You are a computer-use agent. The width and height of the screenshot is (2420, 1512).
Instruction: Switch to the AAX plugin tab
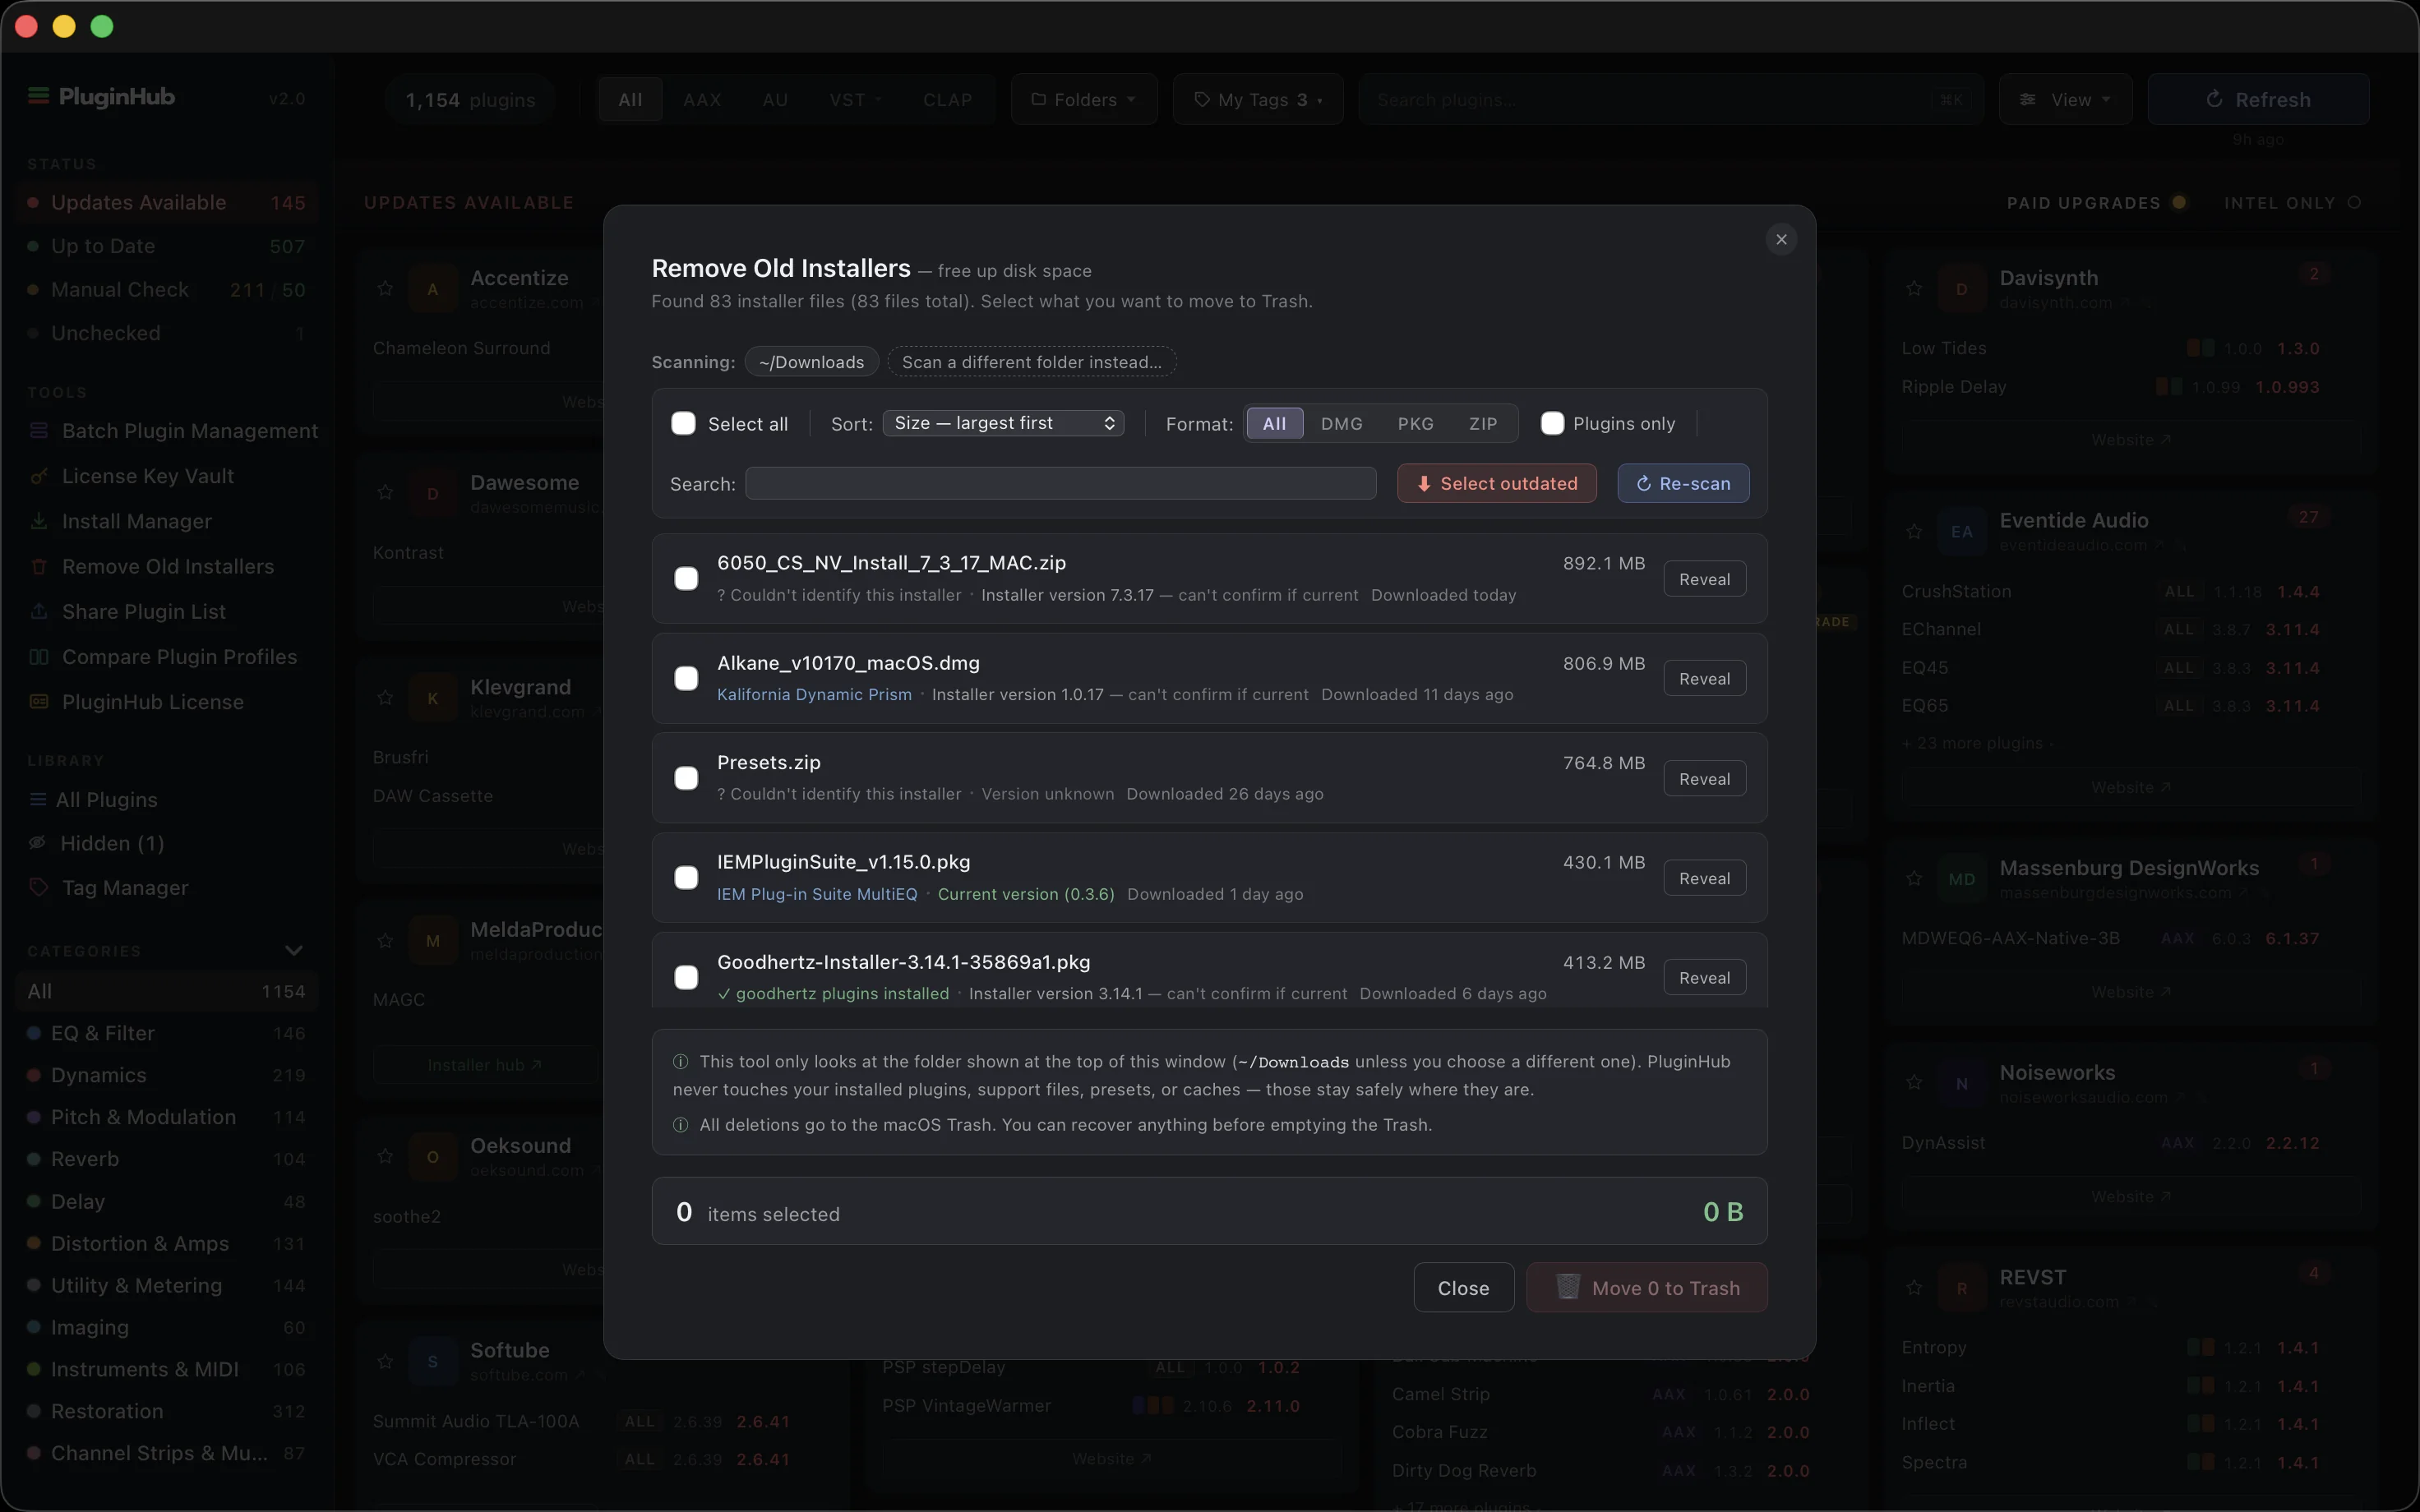(702, 99)
